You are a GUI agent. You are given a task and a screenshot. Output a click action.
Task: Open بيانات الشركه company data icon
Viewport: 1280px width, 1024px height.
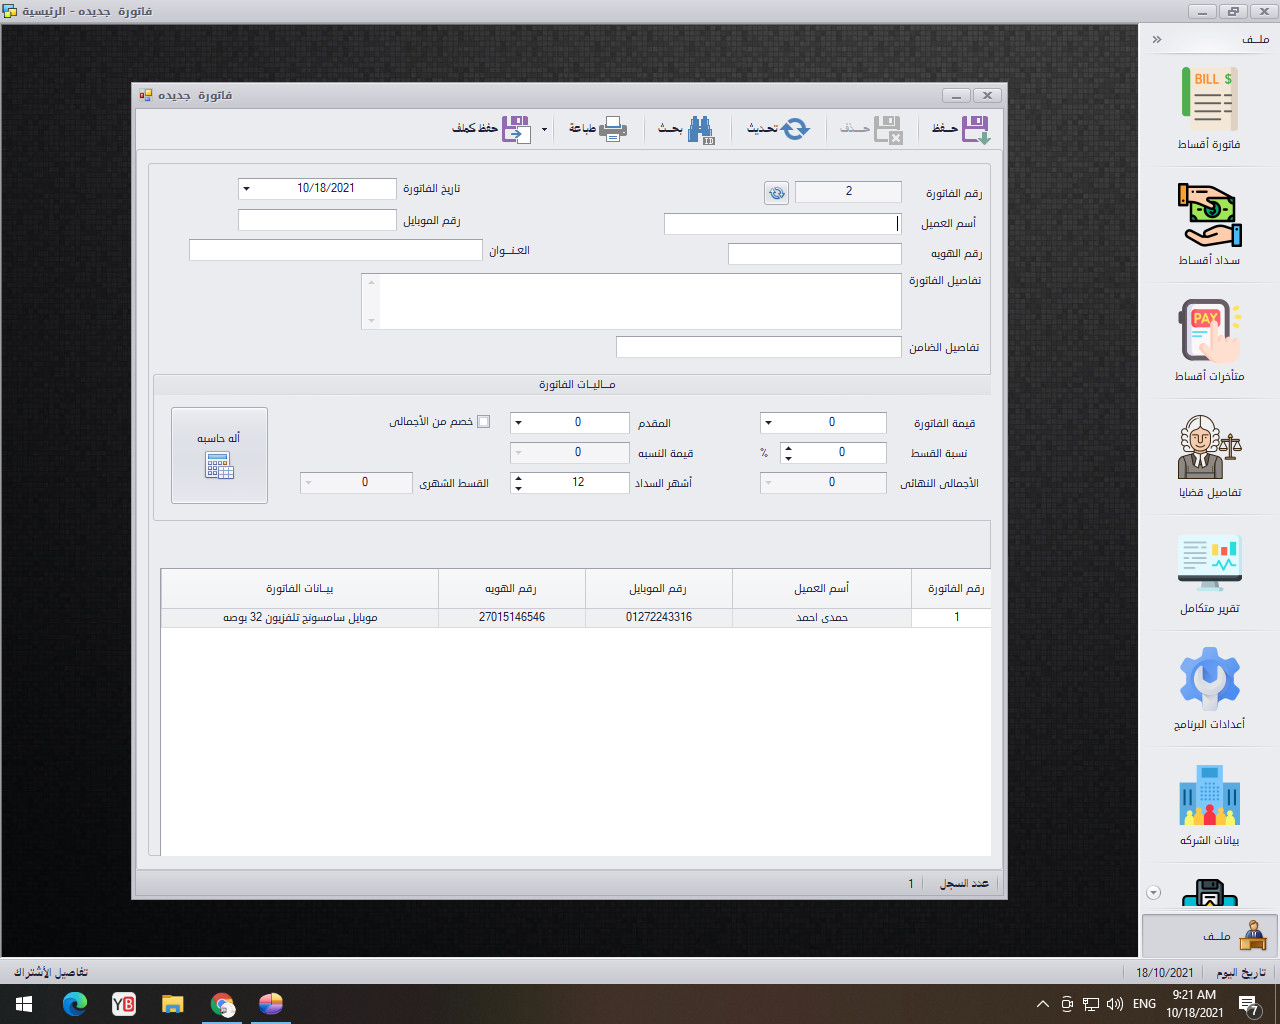point(1209,804)
